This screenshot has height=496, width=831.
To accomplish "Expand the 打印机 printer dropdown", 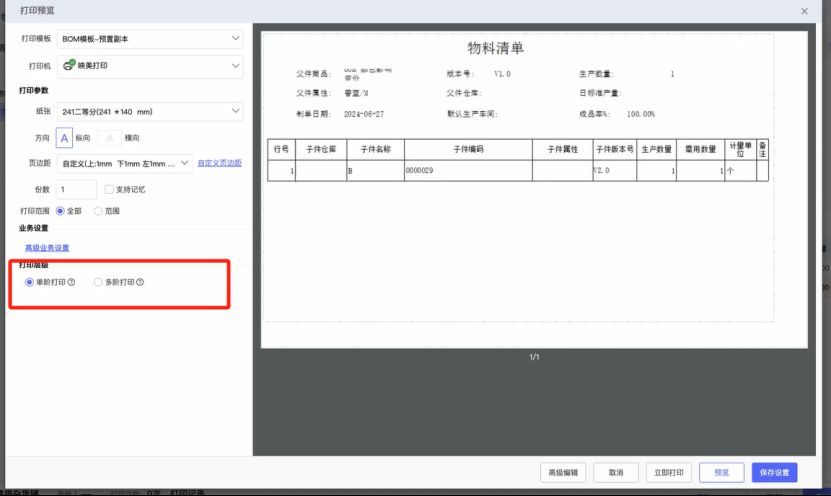I will (x=149, y=66).
